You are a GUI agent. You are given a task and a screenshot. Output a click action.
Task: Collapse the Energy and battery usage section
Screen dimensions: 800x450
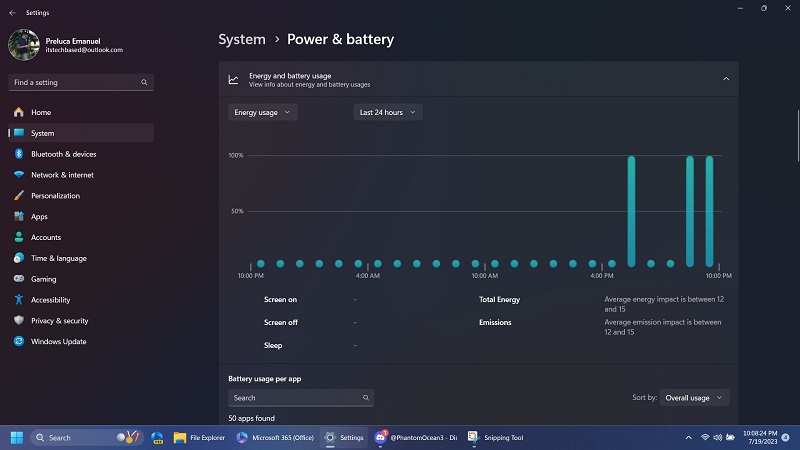click(726, 79)
